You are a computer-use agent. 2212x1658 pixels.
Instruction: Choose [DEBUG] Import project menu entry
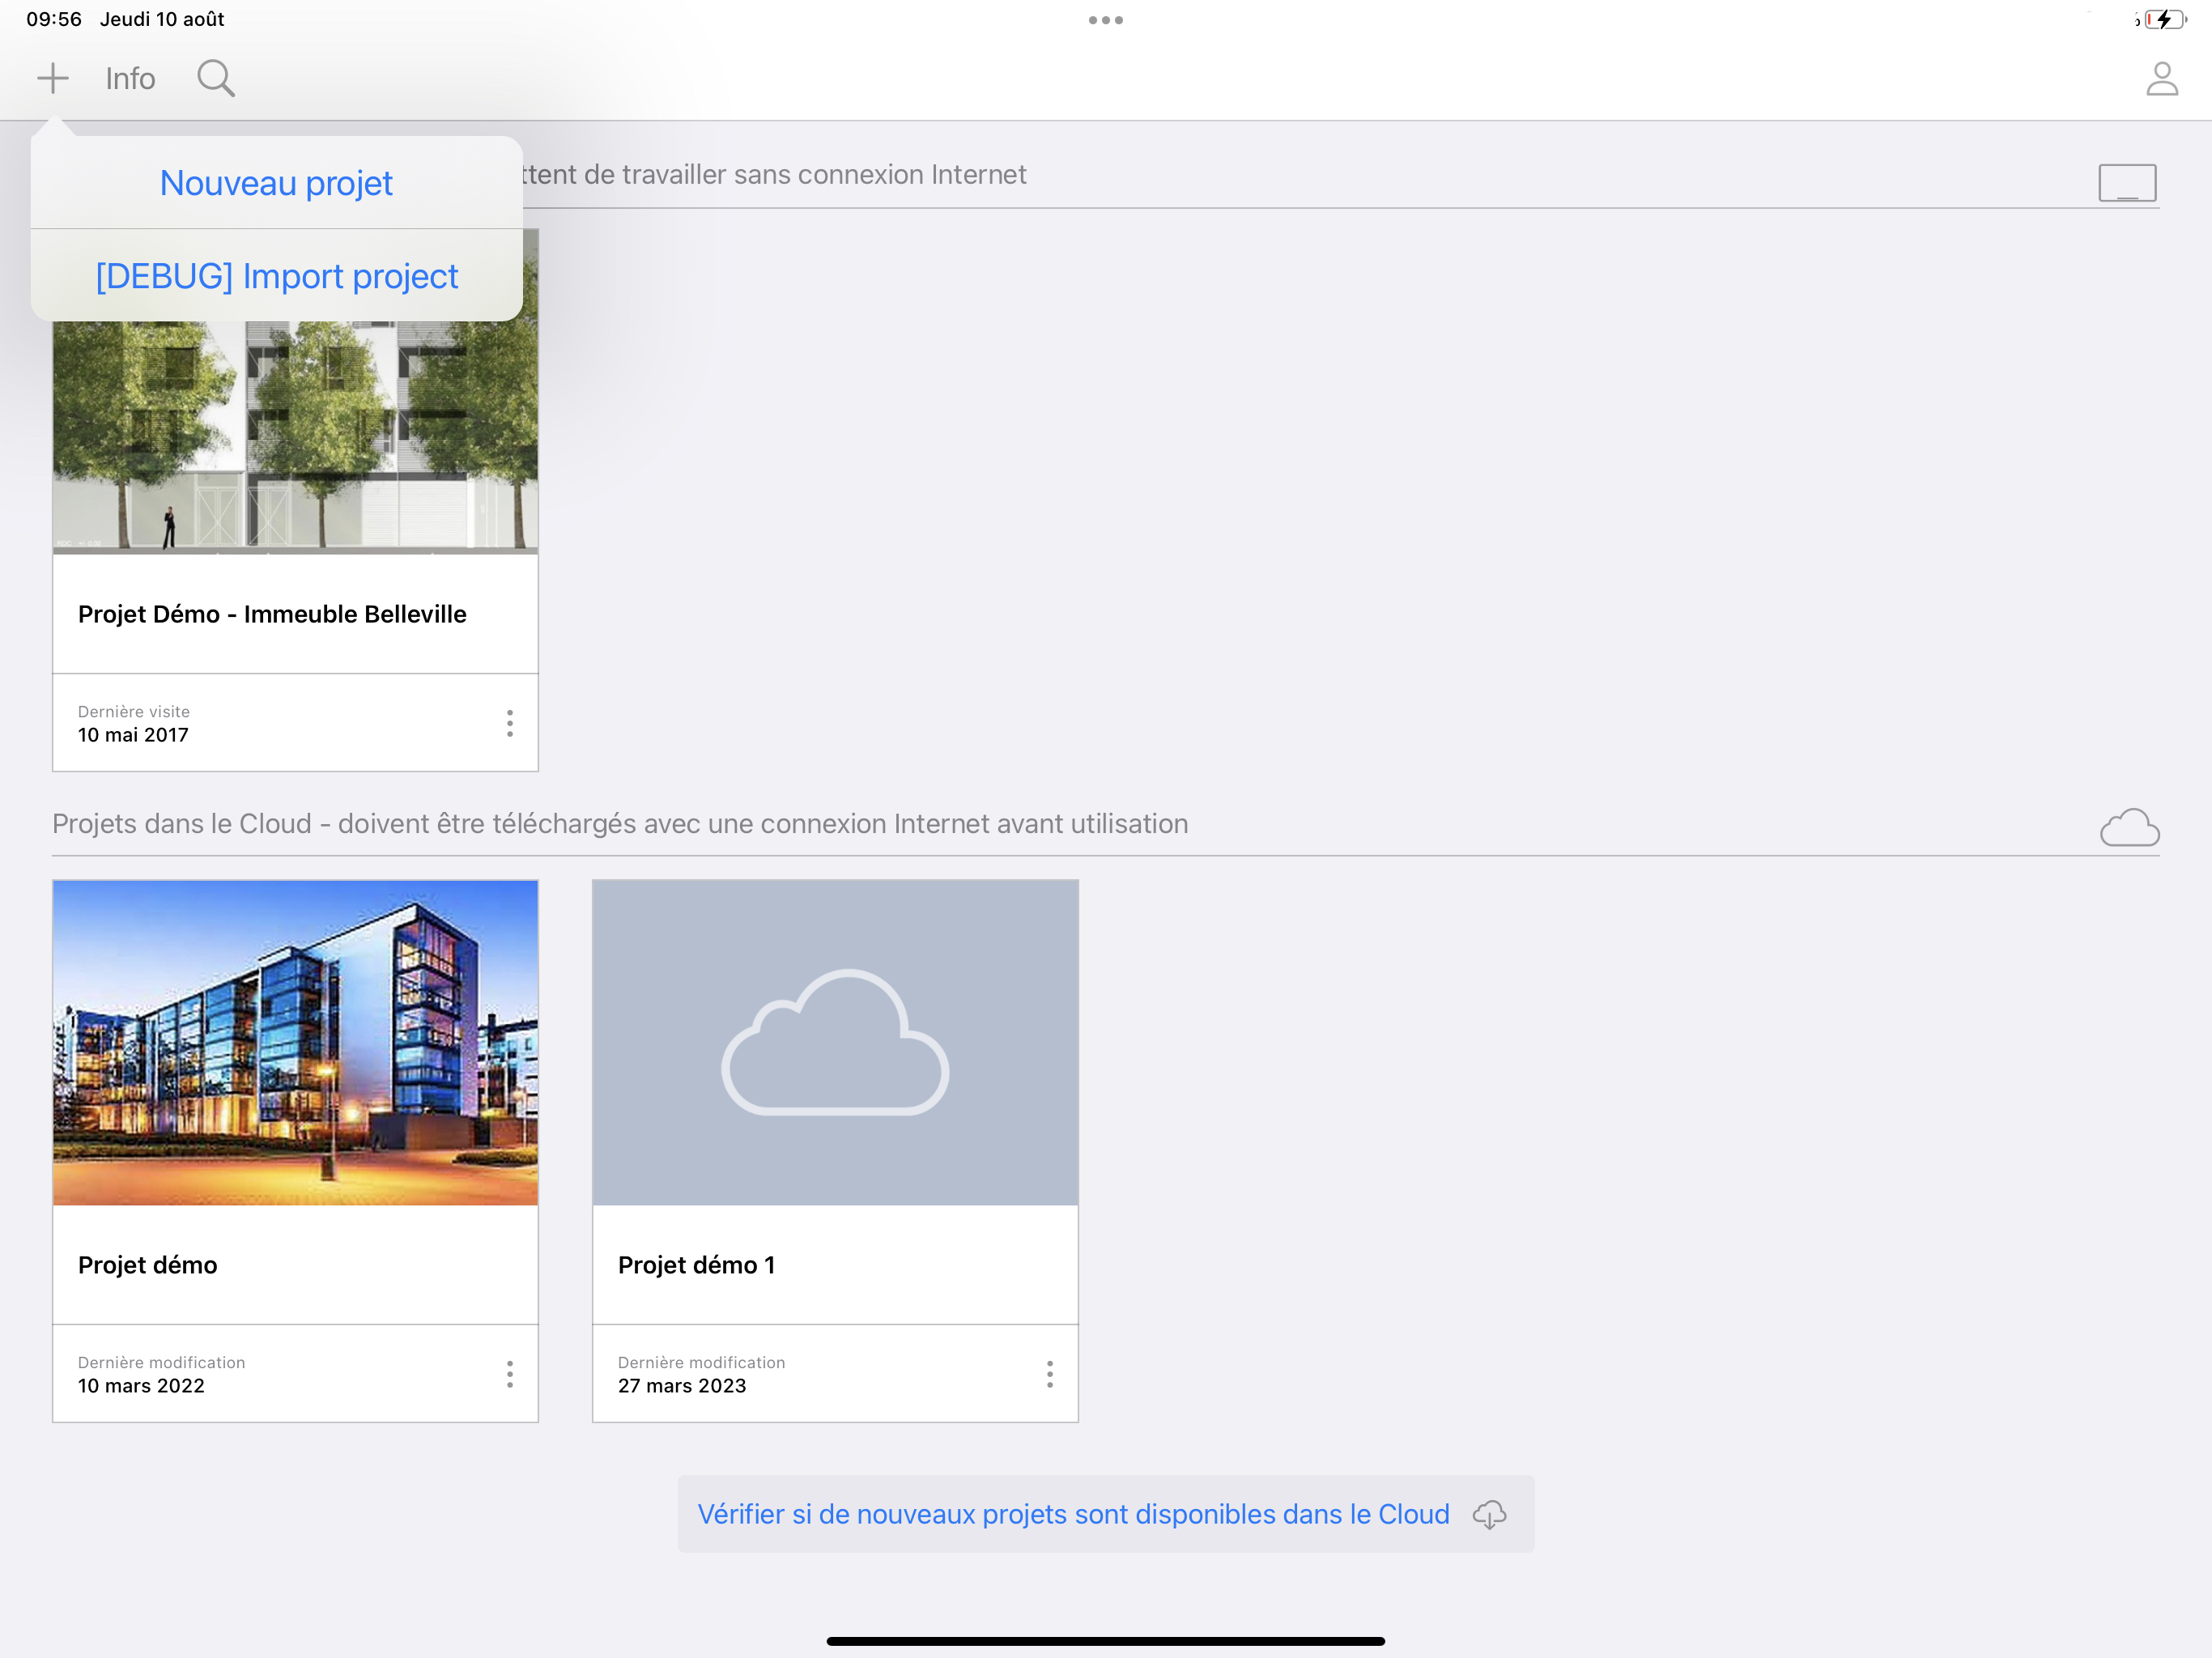click(x=276, y=276)
